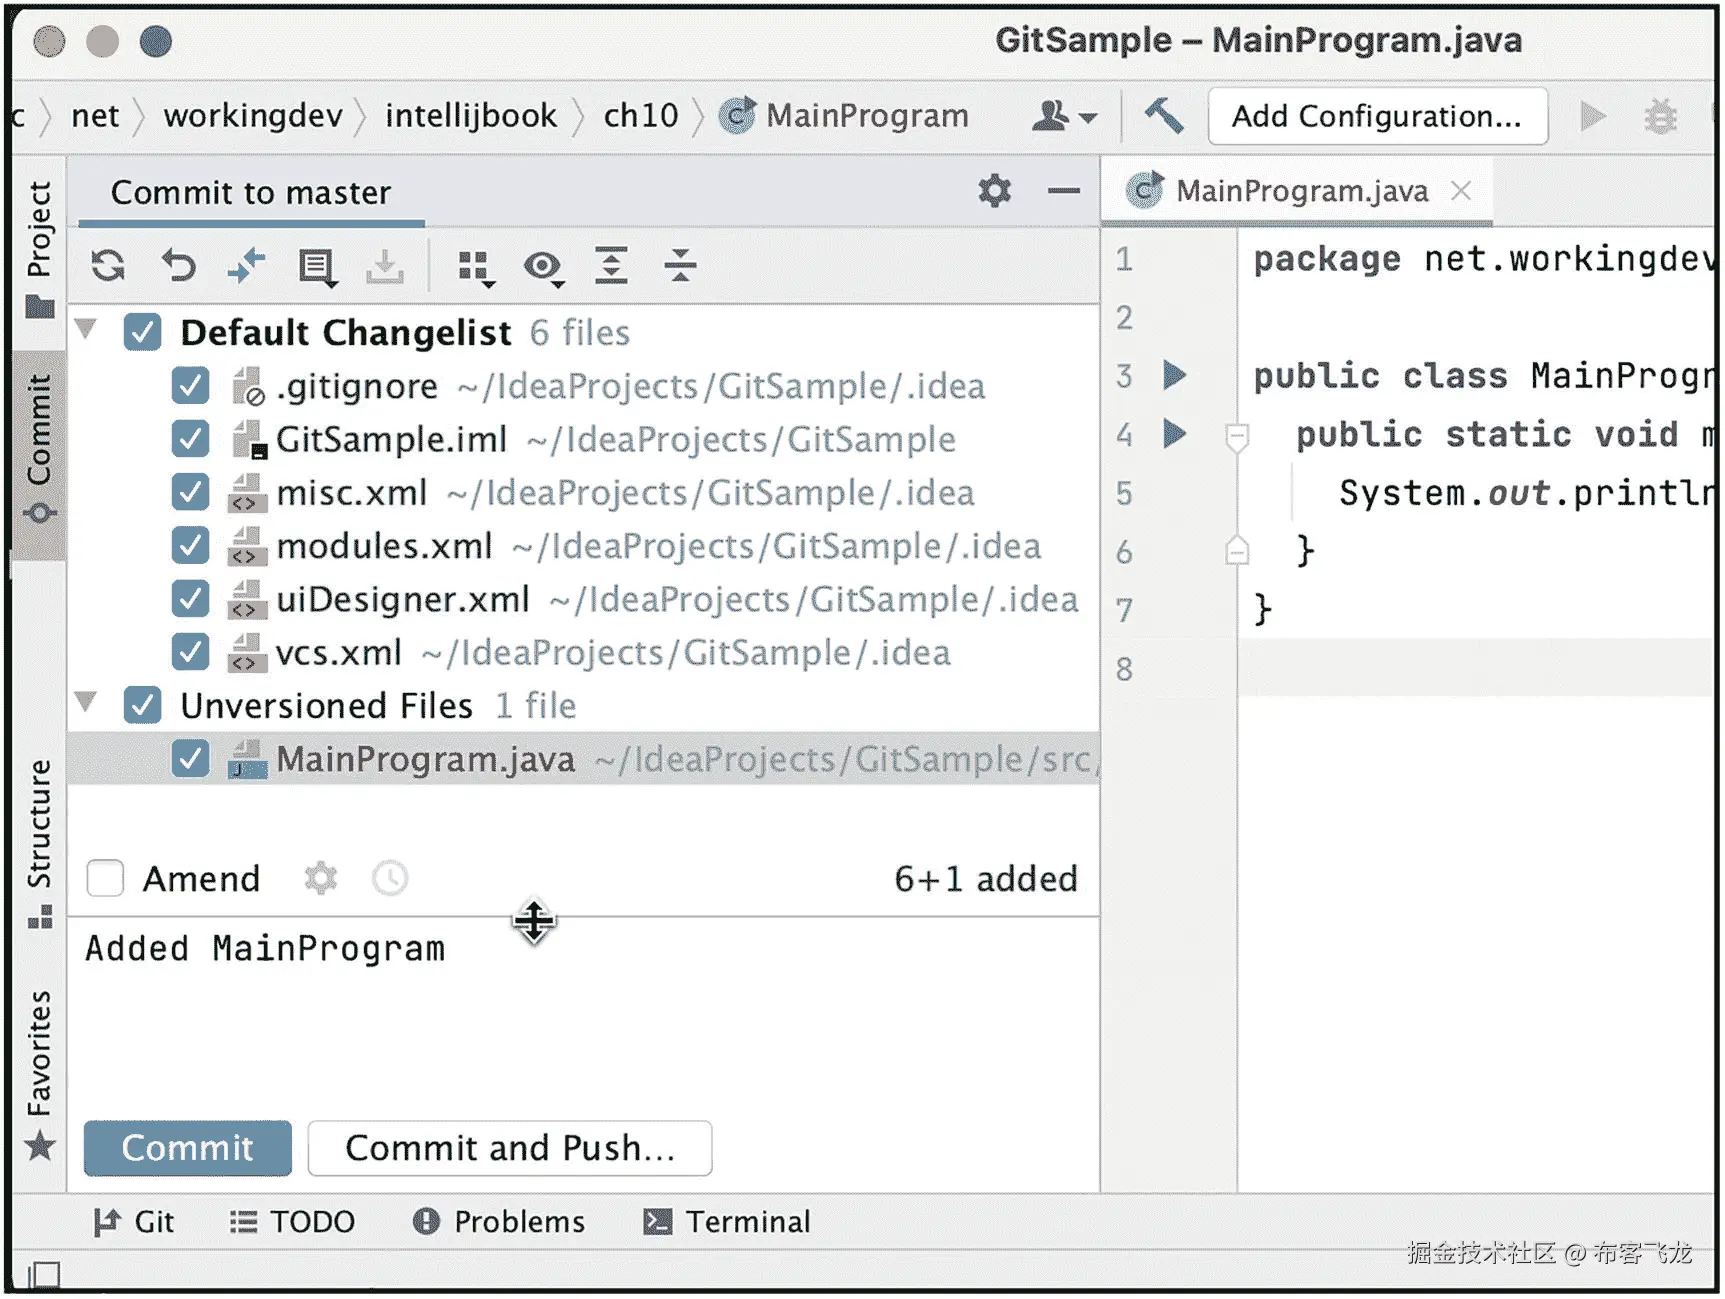Enable the Amend checkbox
The height and width of the screenshot is (1299, 1725).
[105, 879]
